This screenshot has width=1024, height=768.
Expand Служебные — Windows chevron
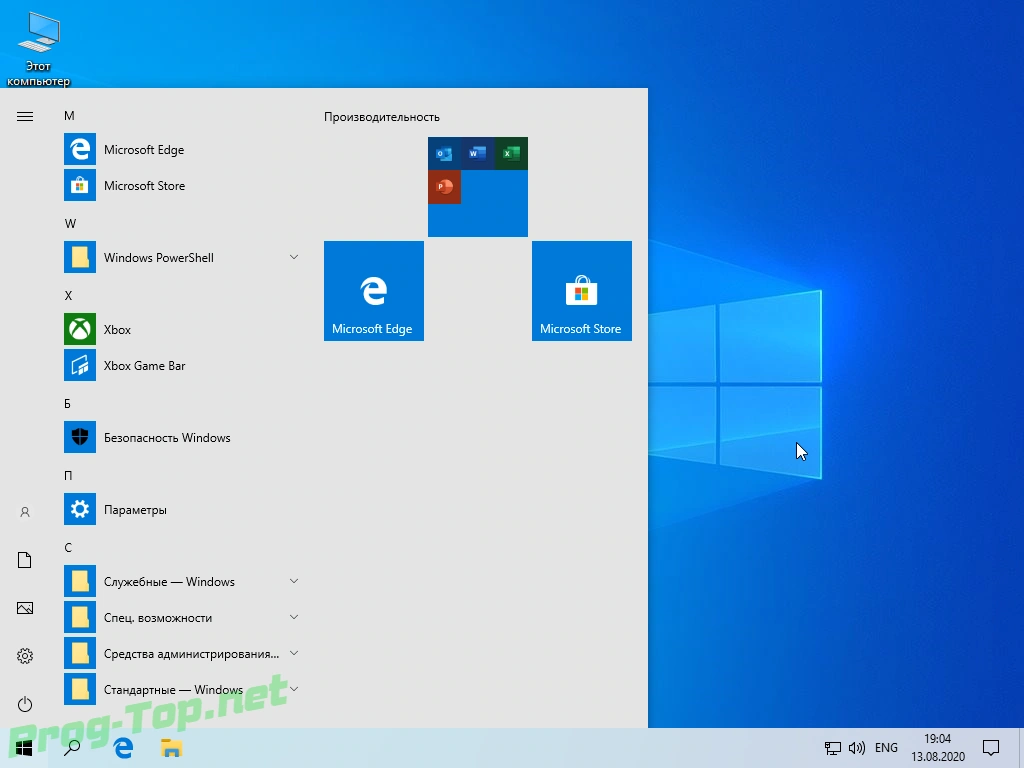294,581
